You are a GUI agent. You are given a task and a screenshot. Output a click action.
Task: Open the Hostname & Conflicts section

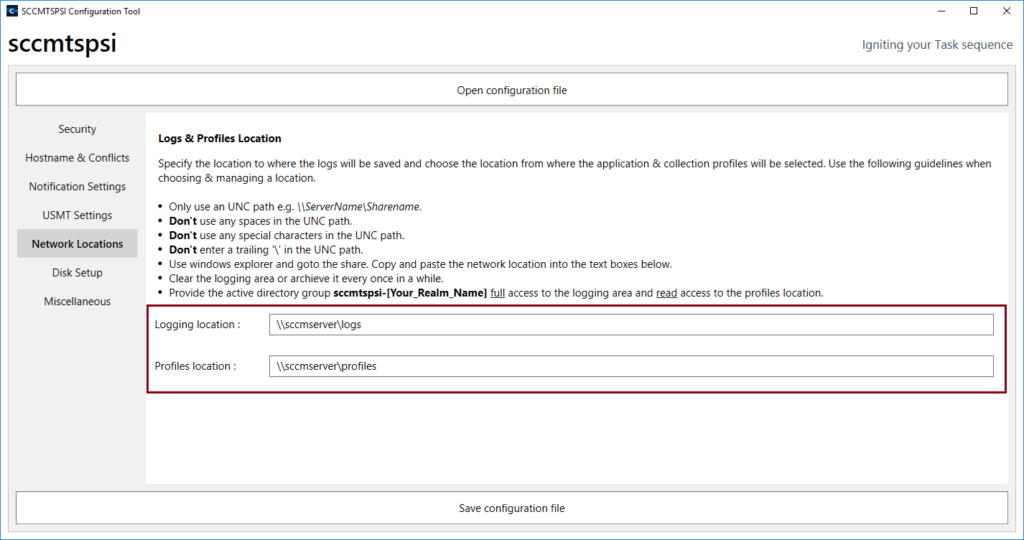coord(77,158)
